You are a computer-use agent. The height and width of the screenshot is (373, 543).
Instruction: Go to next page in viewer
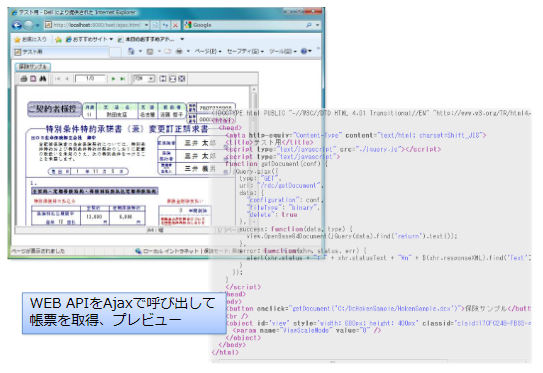(x=113, y=79)
